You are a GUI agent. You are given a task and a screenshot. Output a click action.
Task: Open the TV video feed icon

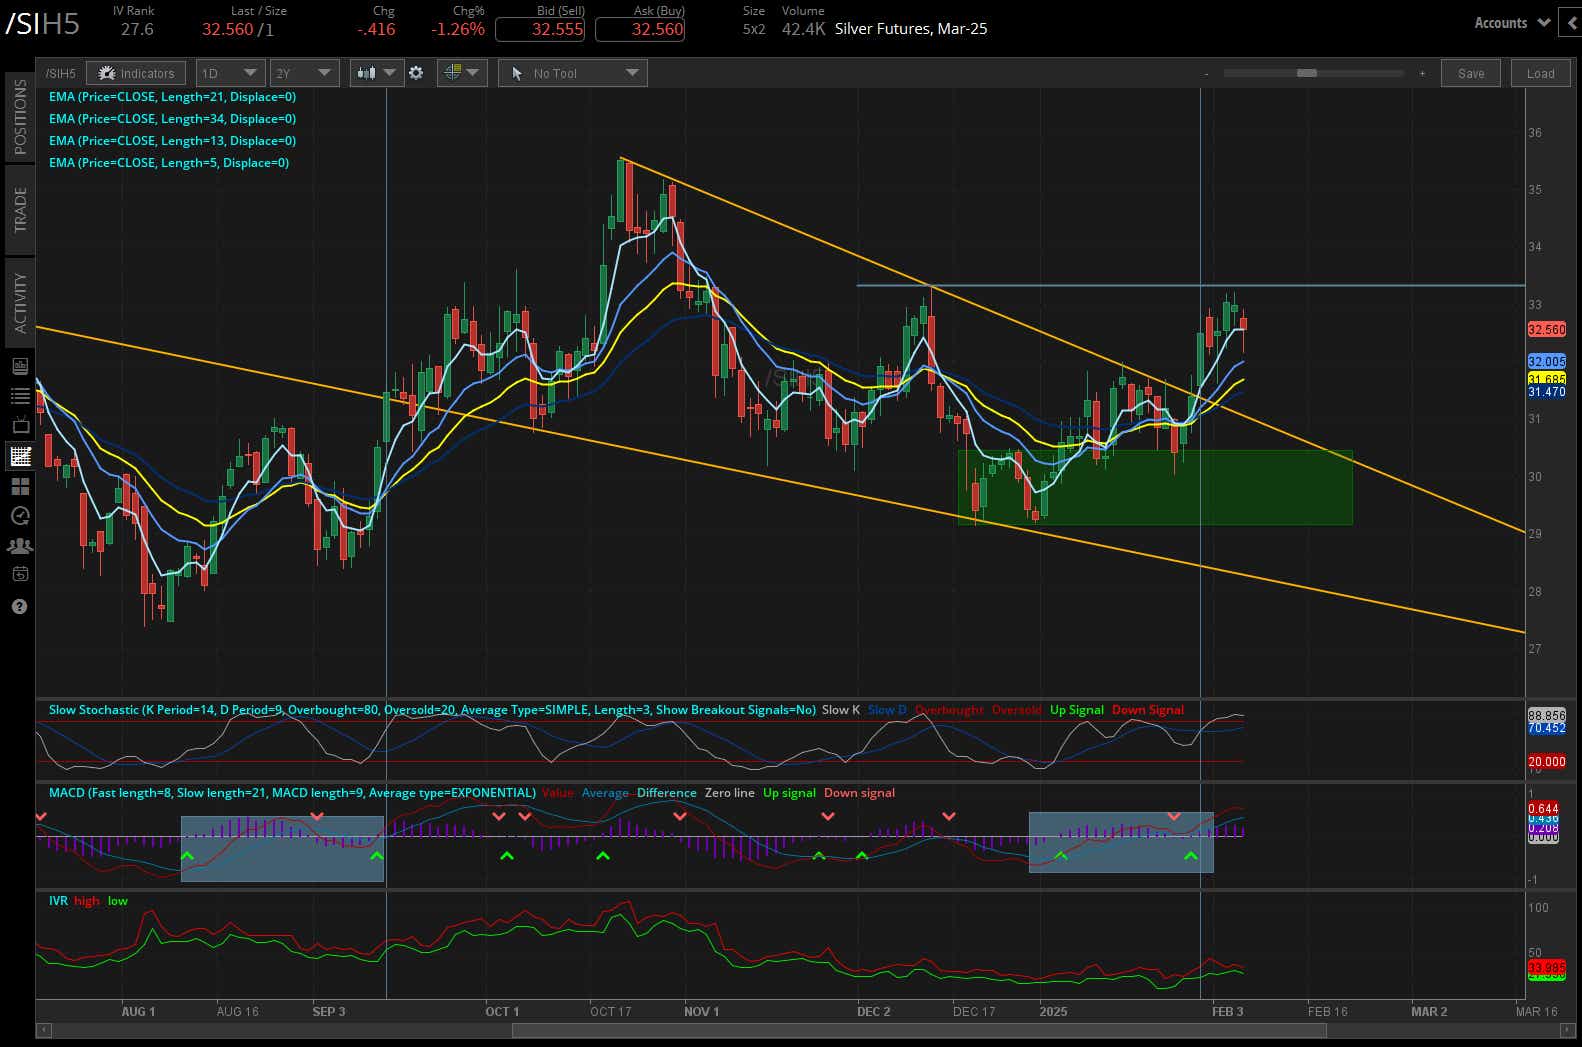click(x=19, y=426)
